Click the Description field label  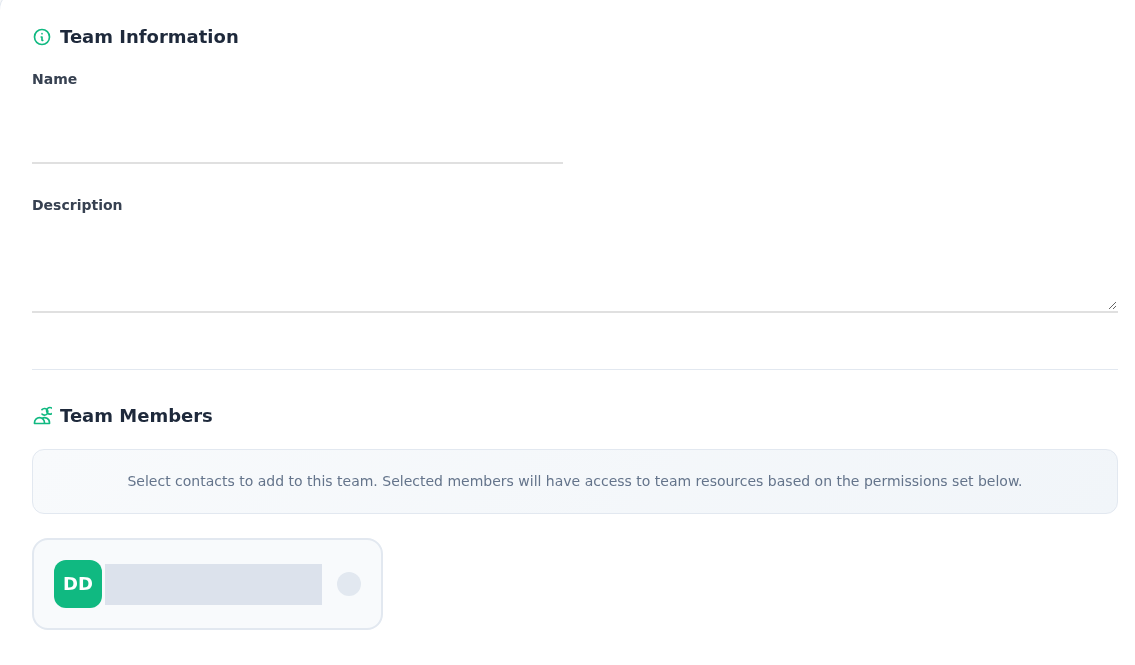click(77, 206)
